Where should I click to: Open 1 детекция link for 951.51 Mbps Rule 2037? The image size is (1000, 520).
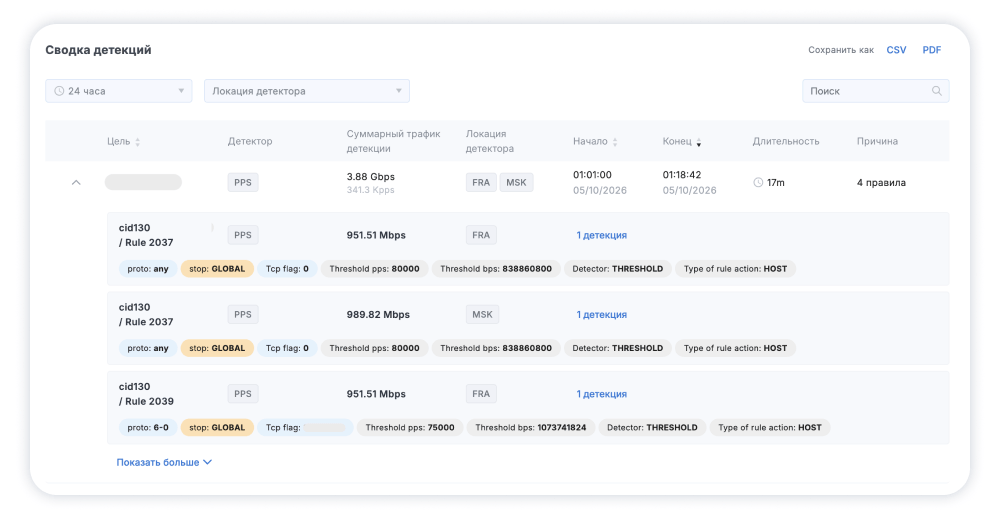pos(601,235)
